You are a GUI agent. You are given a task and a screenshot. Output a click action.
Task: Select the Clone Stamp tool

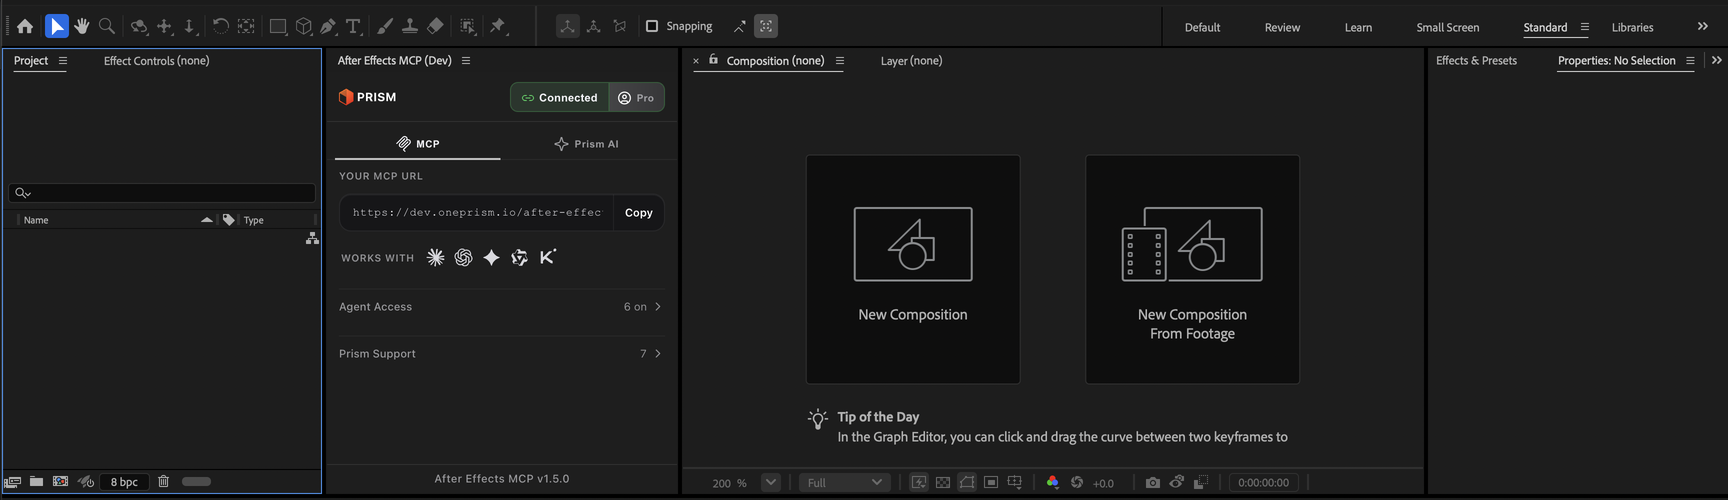[410, 27]
